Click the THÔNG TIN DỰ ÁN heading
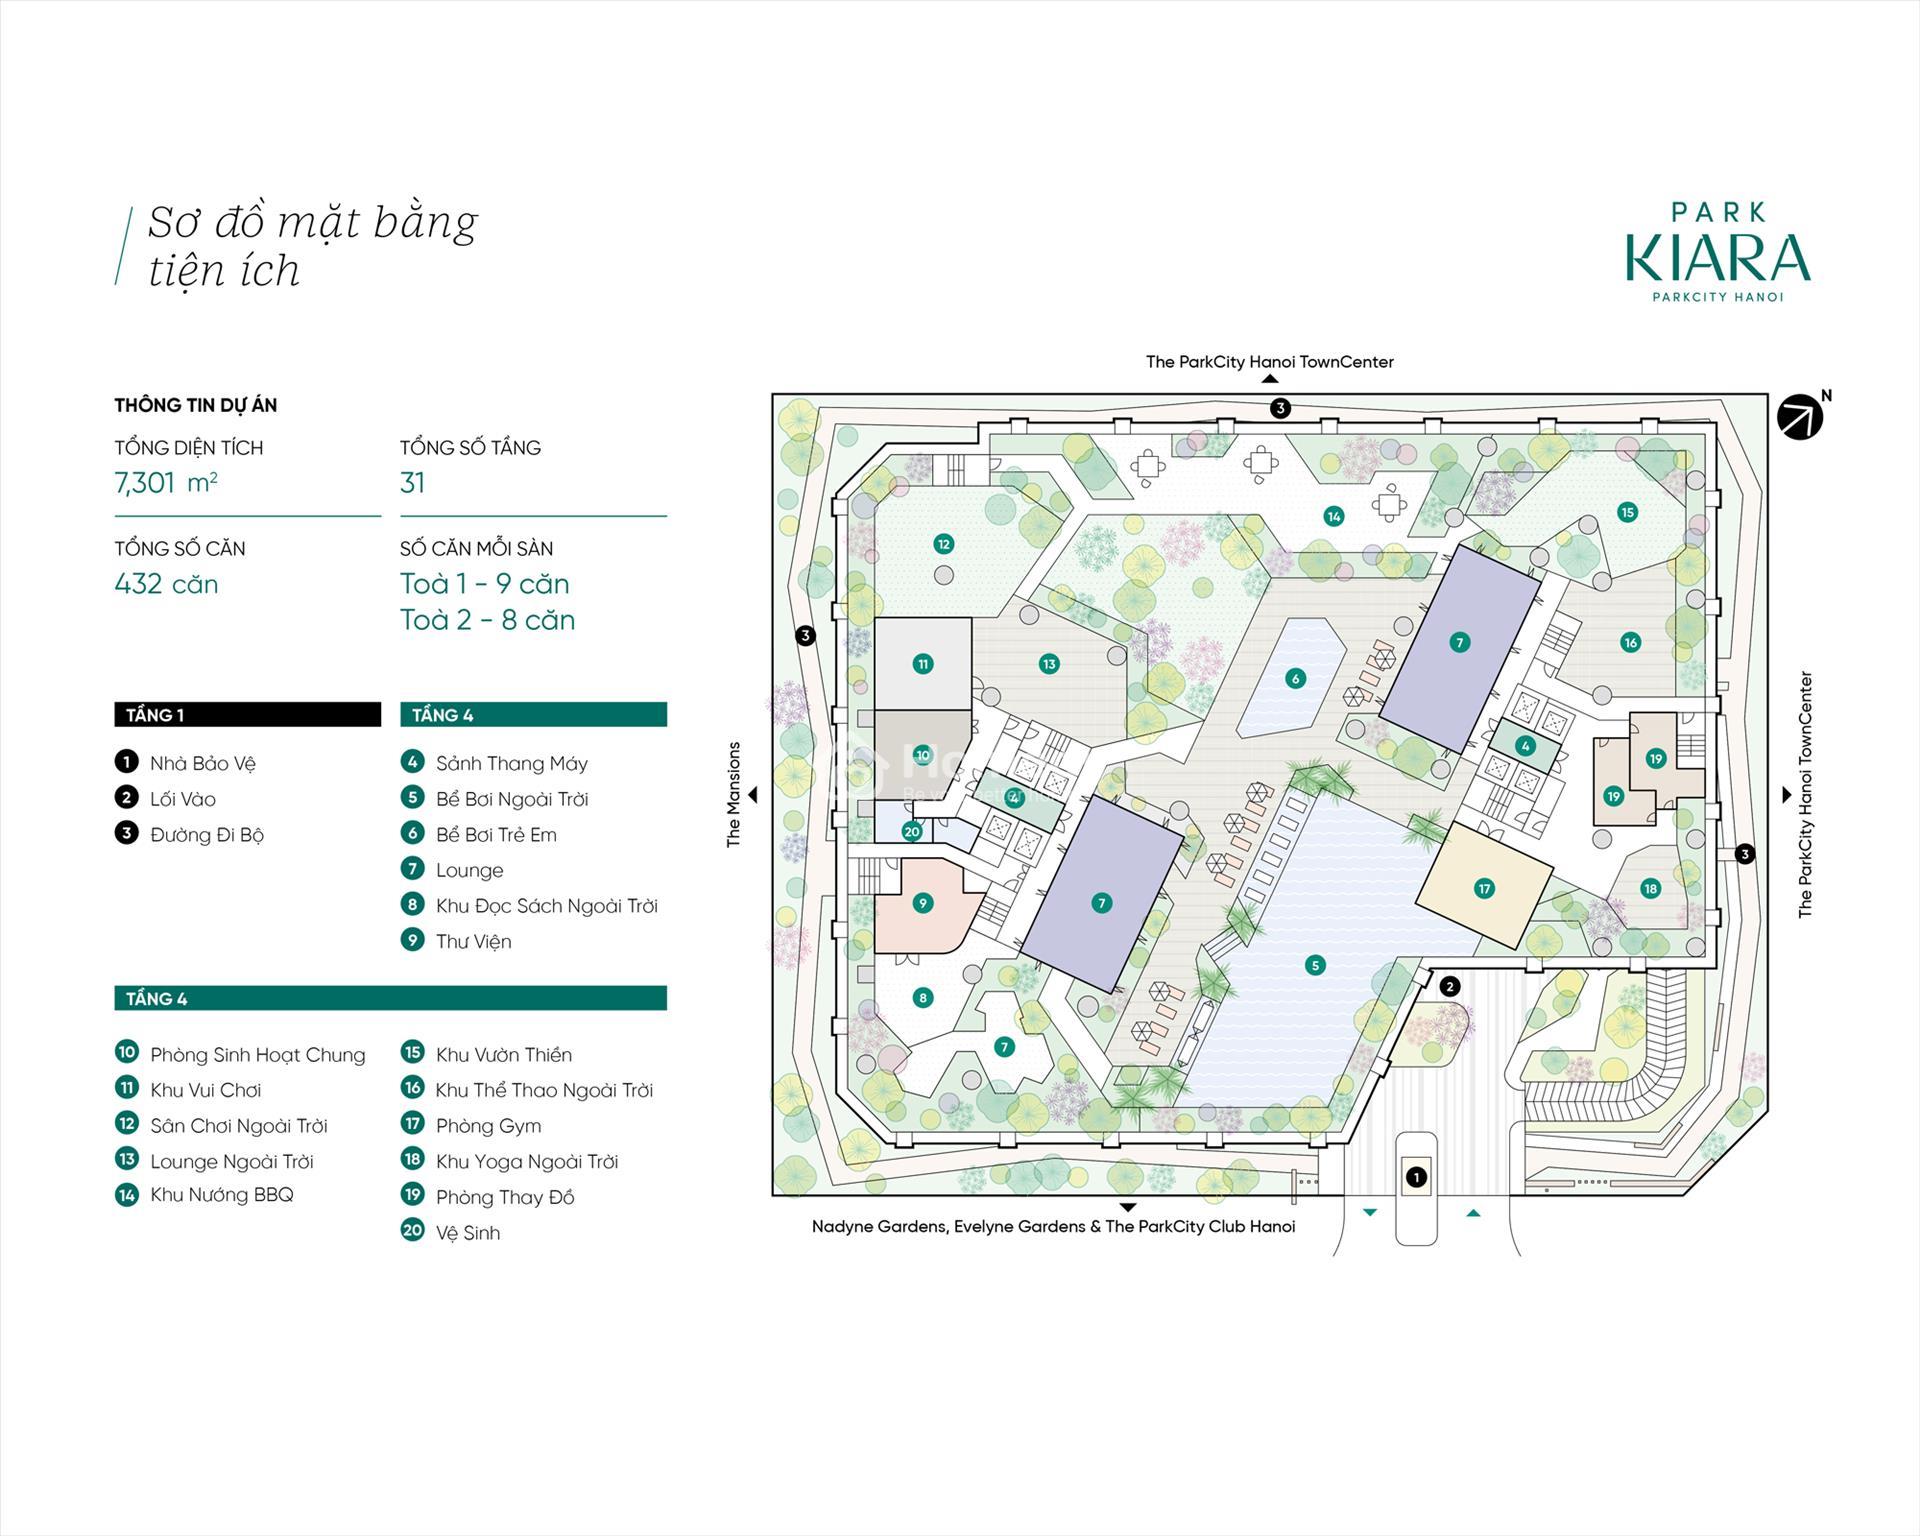This screenshot has width=1920, height=1536. (x=195, y=405)
